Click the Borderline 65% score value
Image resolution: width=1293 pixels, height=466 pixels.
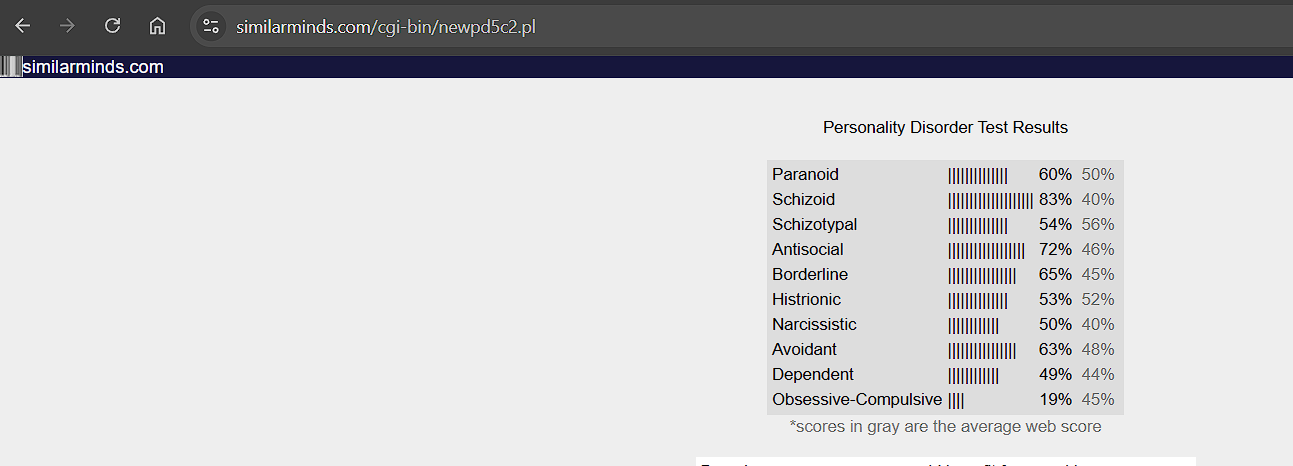[x=1055, y=274]
